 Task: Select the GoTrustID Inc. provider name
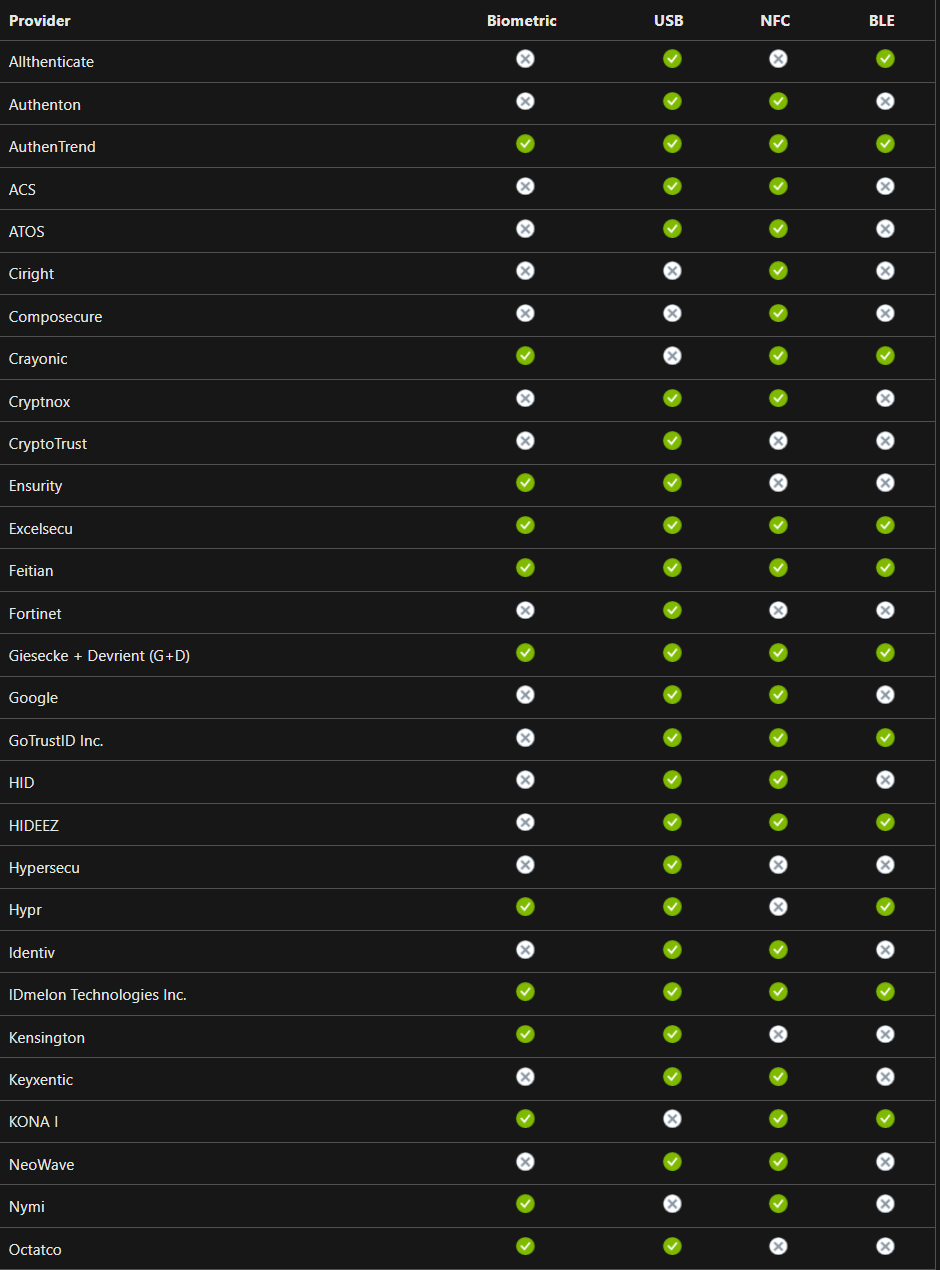point(56,741)
